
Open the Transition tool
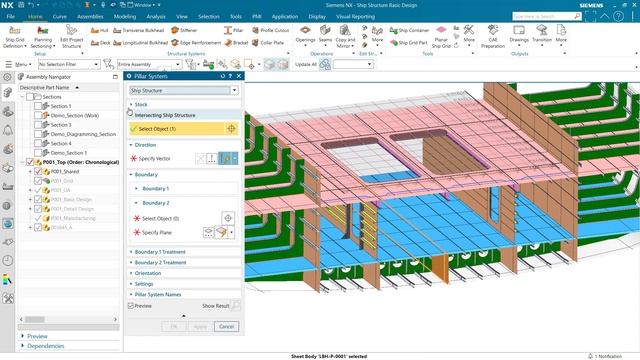(x=542, y=35)
